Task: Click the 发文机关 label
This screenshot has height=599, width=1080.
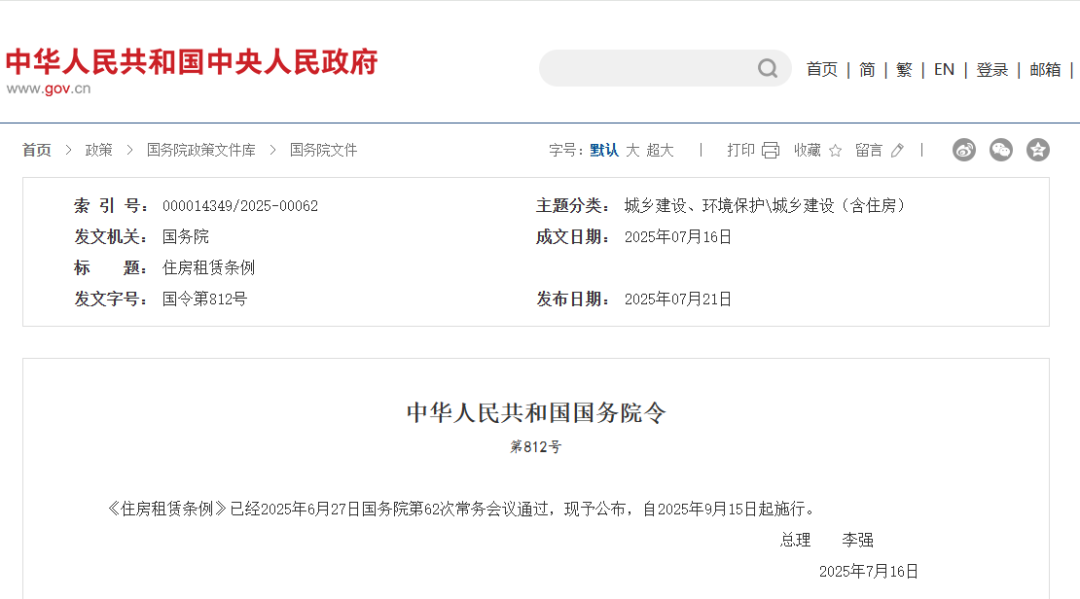Action: pos(110,237)
